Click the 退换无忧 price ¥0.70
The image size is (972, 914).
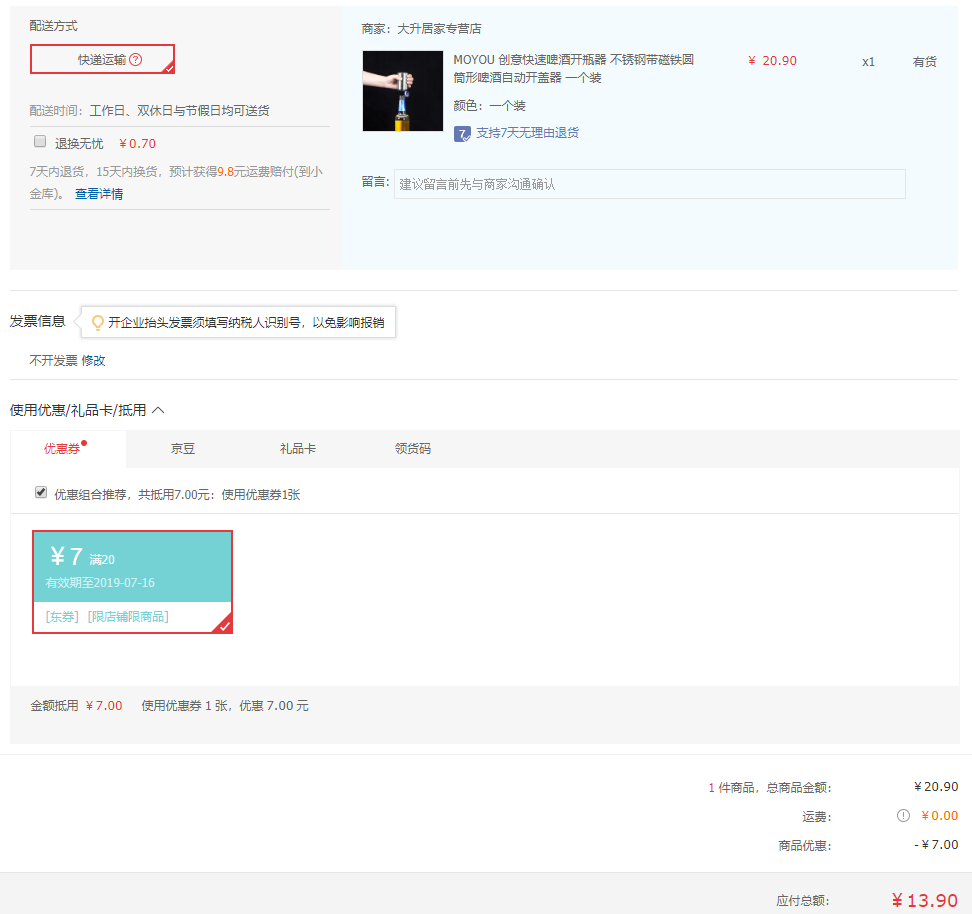(137, 144)
